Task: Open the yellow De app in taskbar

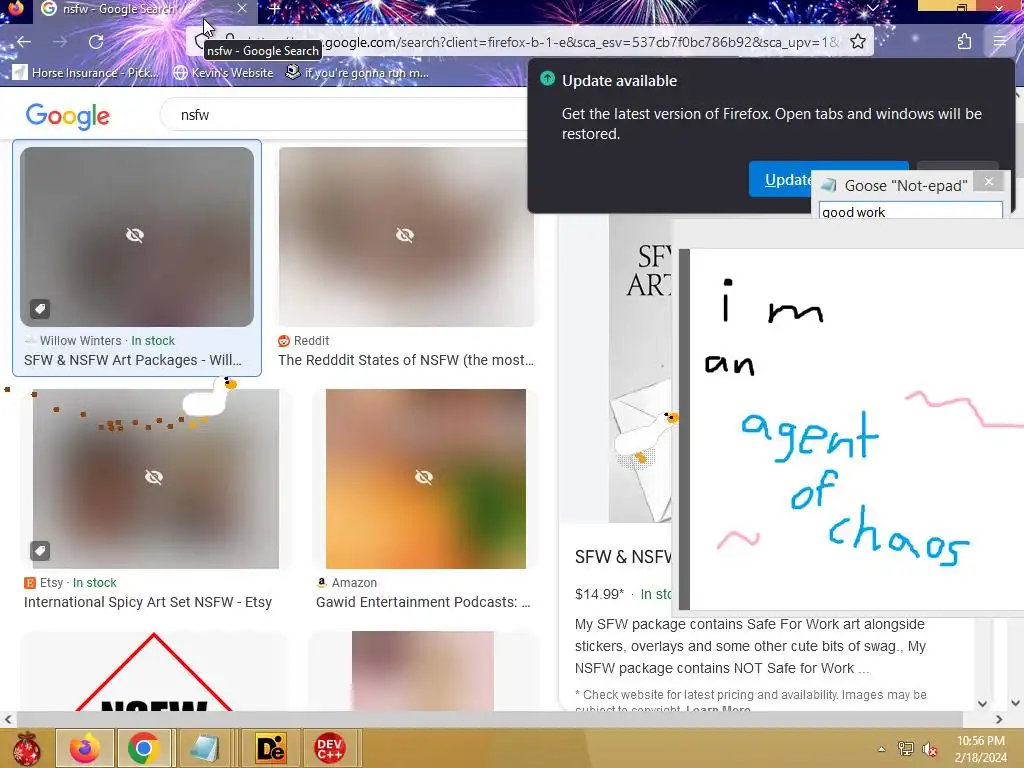Action: [270, 748]
